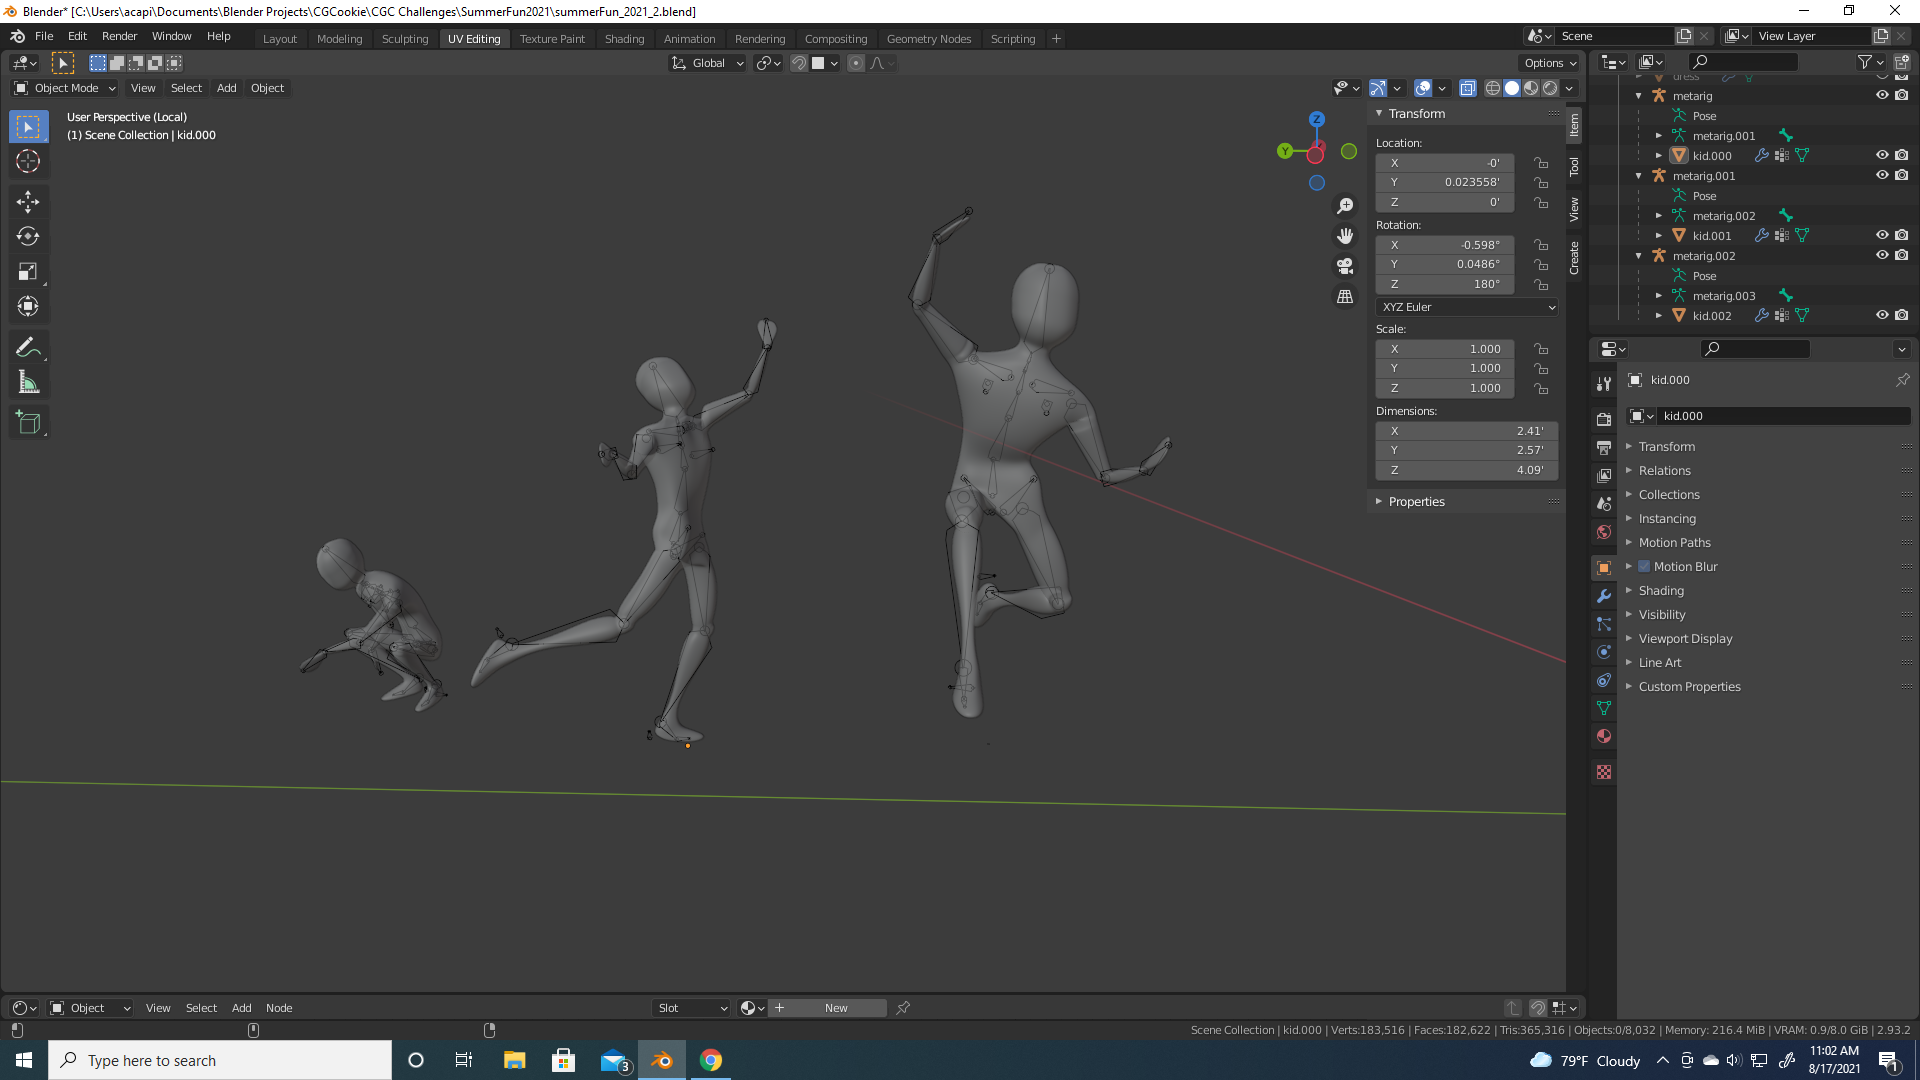The width and height of the screenshot is (1920, 1080).
Task: Expand the Viewport Display panel
Action: (1685, 638)
